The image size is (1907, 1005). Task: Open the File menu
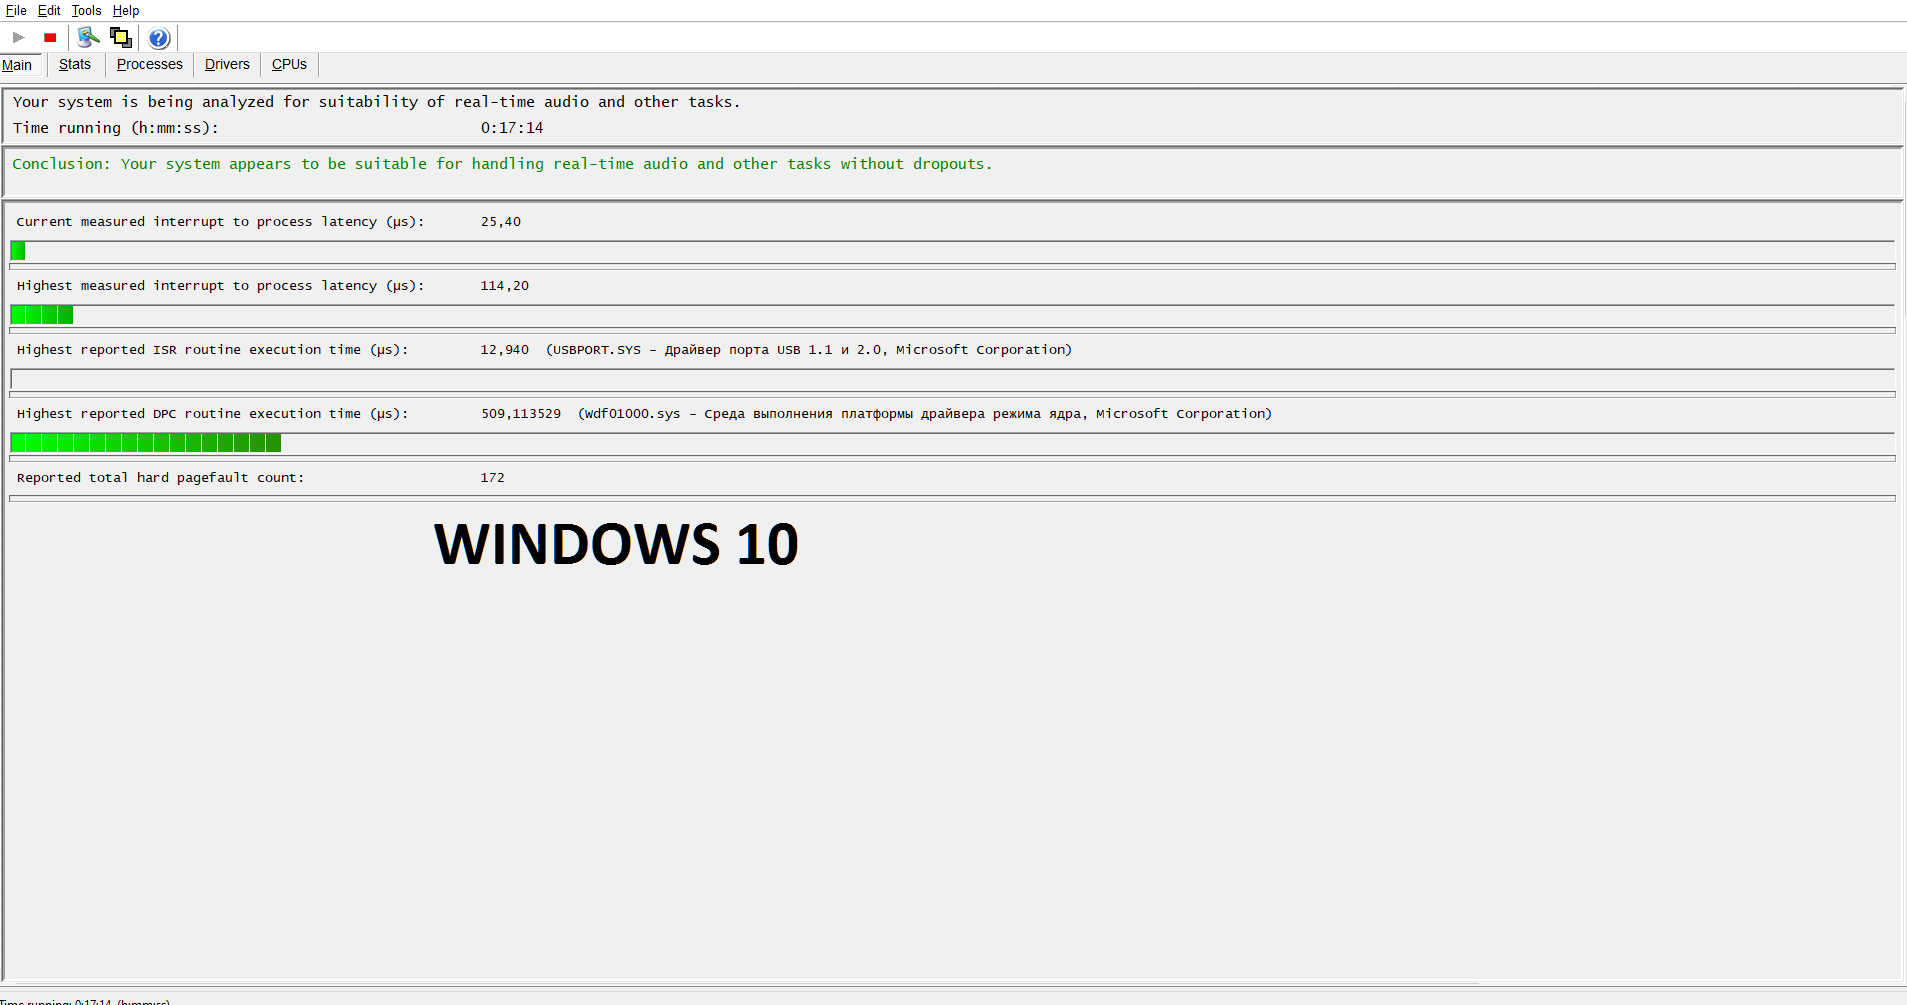(x=16, y=11)
